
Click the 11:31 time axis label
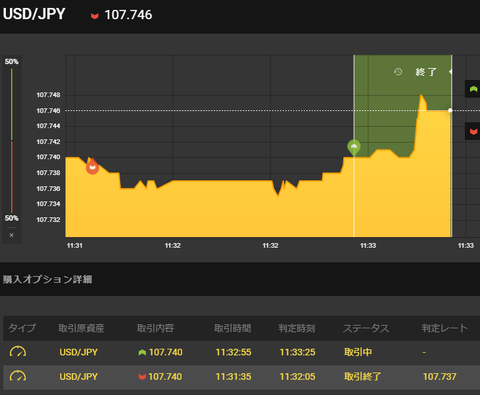[x=75, y=246]
